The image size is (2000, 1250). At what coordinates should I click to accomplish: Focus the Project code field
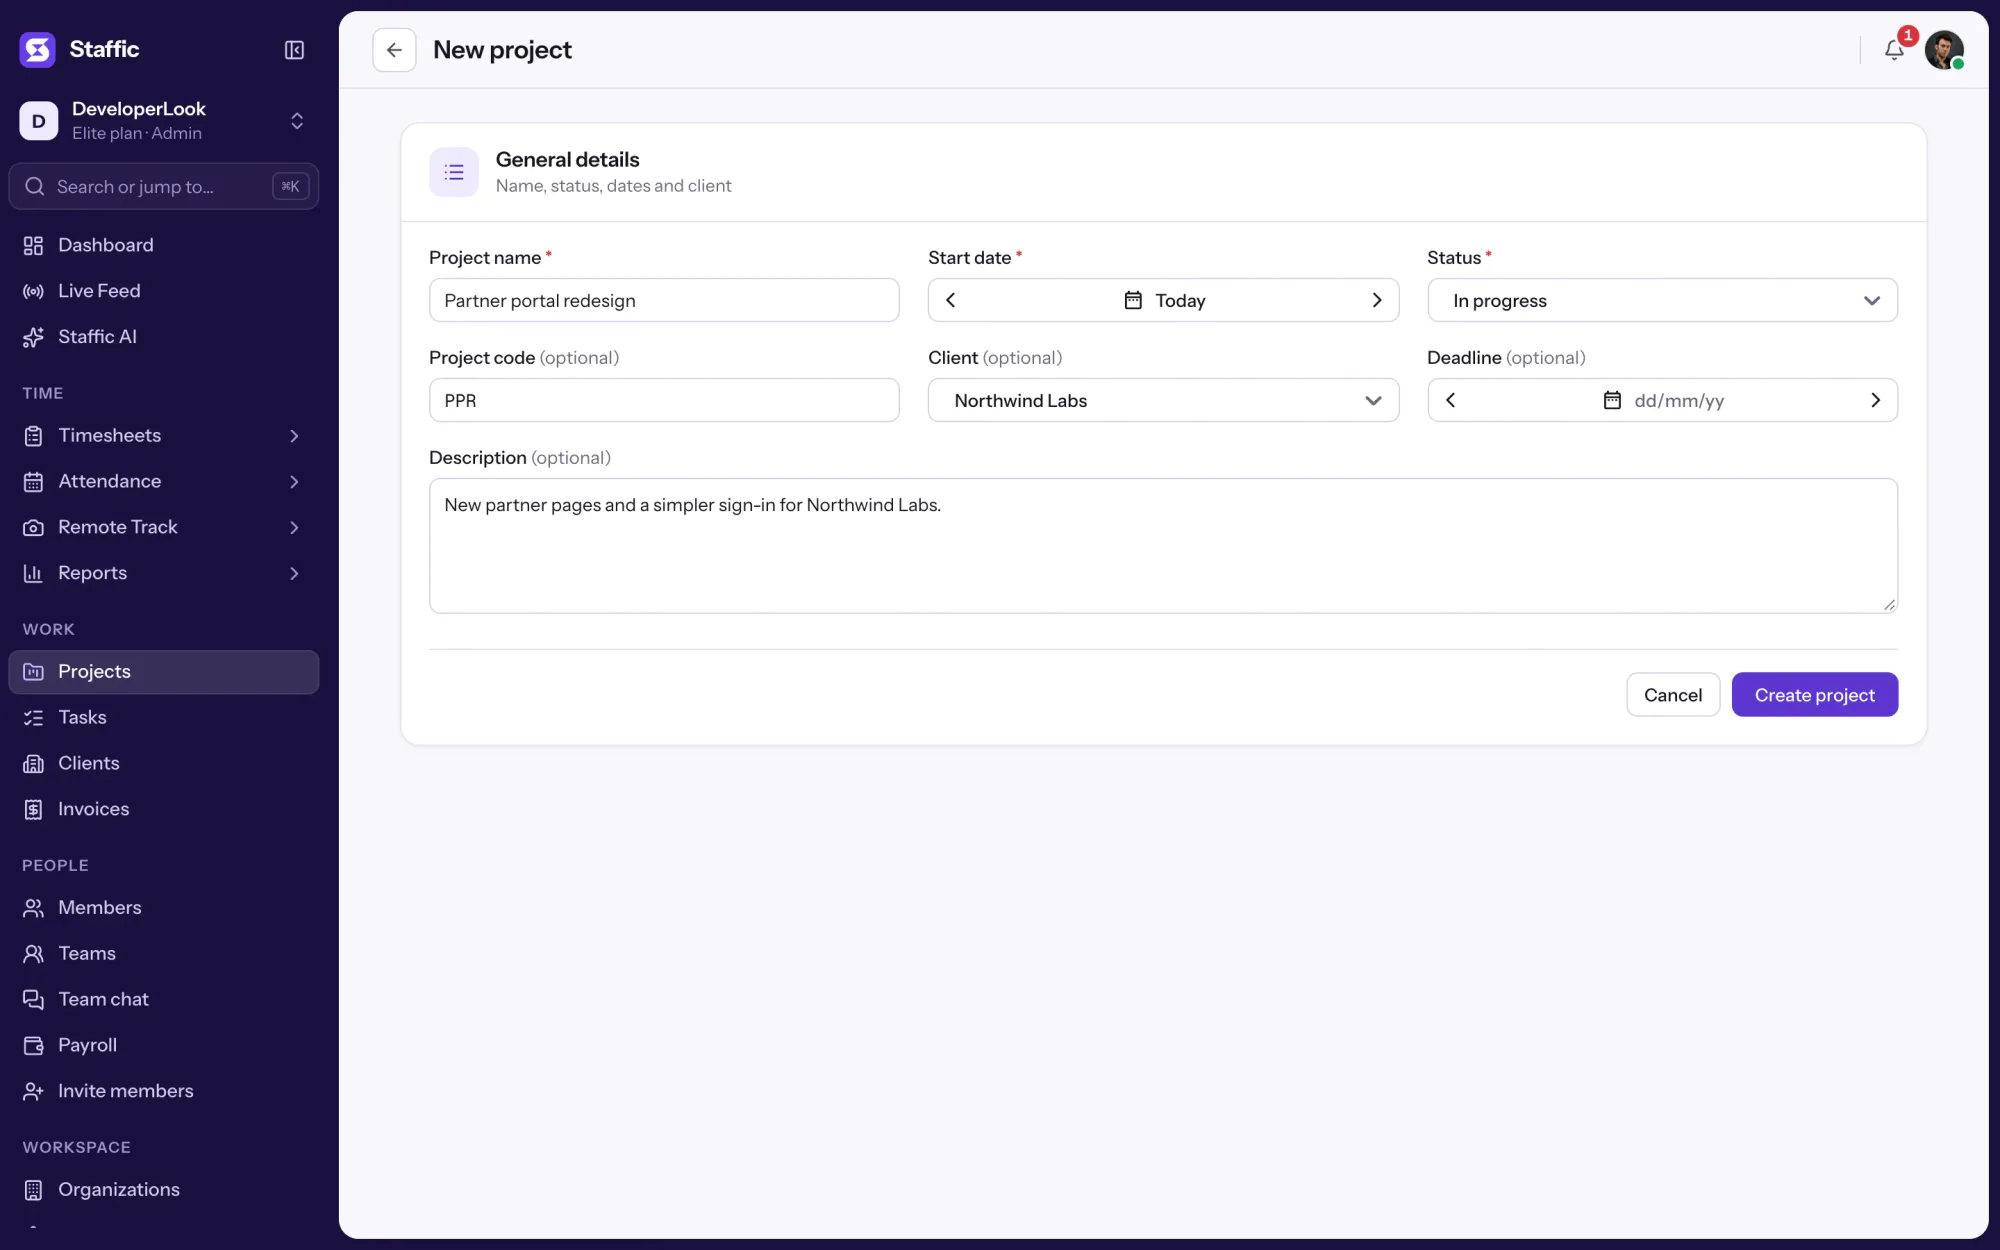click(664, 400)
